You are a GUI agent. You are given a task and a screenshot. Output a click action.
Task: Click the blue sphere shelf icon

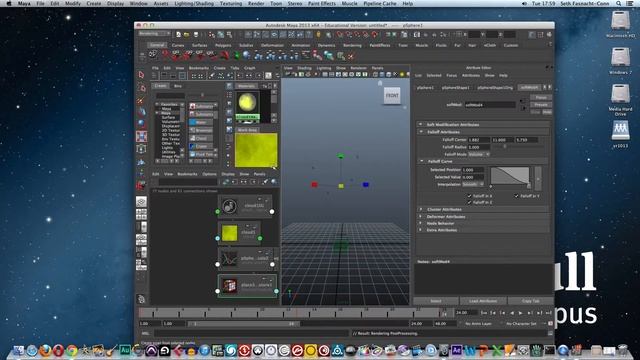tap(247, 55)
